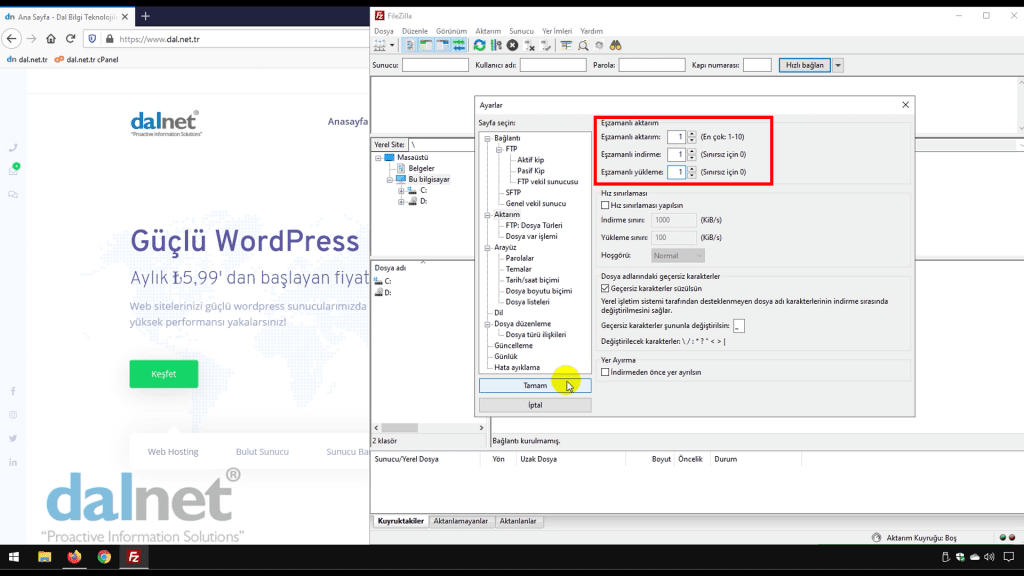Click the cancel current operation icon
This screenshot has width=1024, height=576.
(x=513, y=46)
